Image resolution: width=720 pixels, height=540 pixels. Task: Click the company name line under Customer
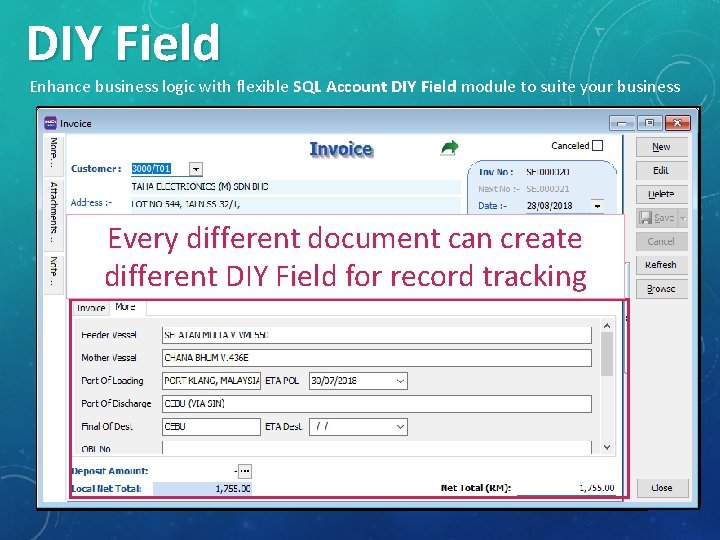coord(295,186)
